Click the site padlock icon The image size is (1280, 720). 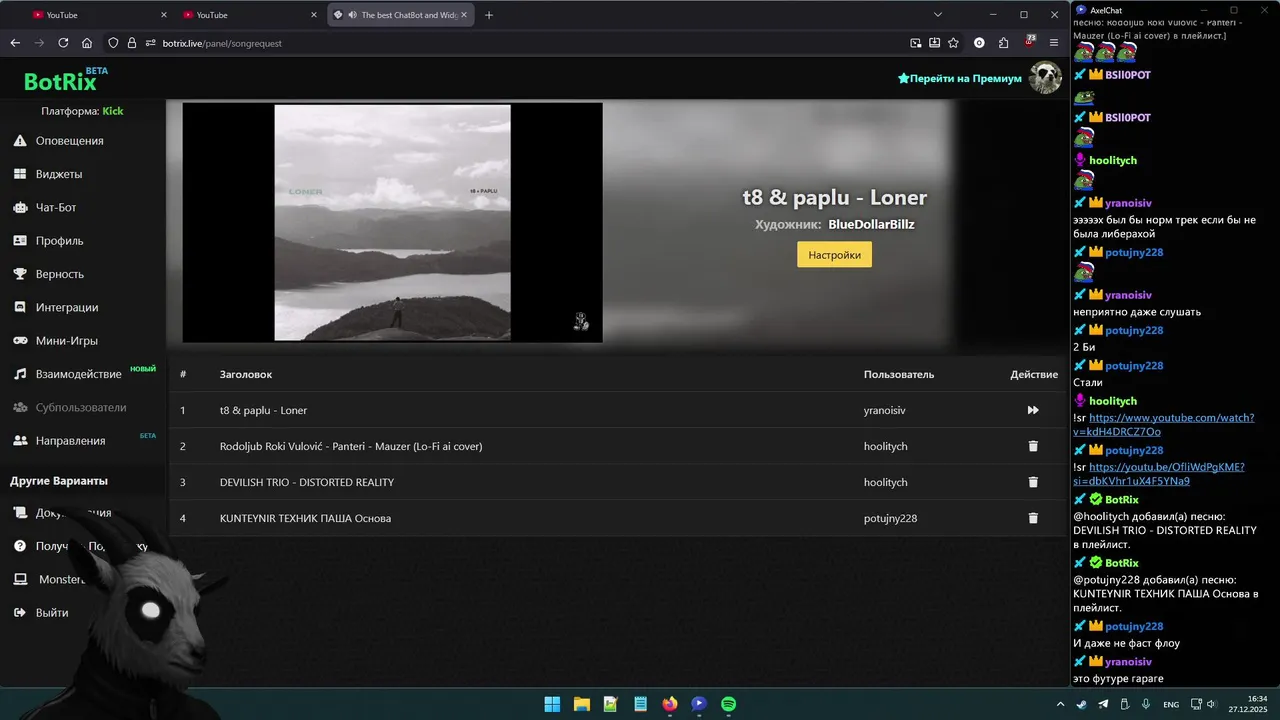tap(133, 43)
